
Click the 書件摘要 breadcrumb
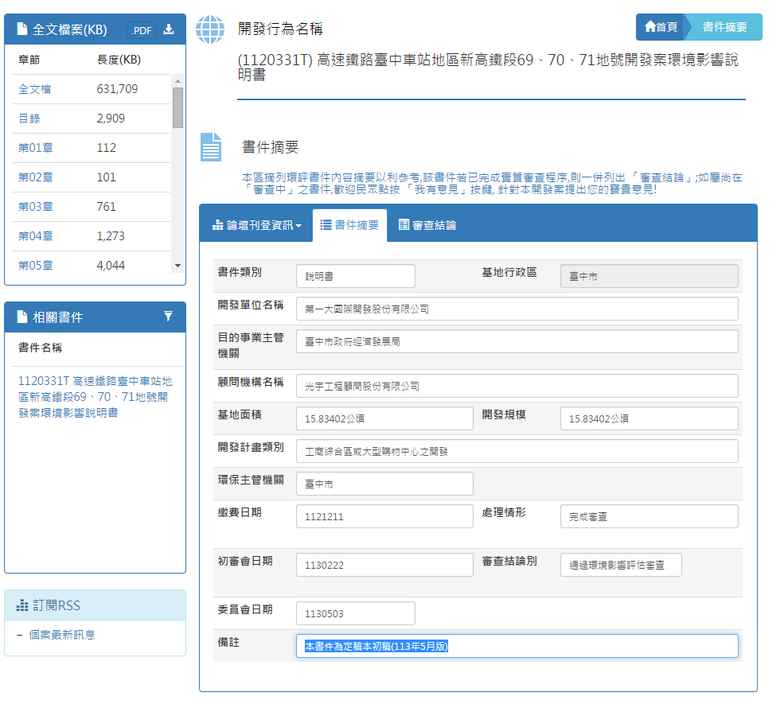[724, 27]
